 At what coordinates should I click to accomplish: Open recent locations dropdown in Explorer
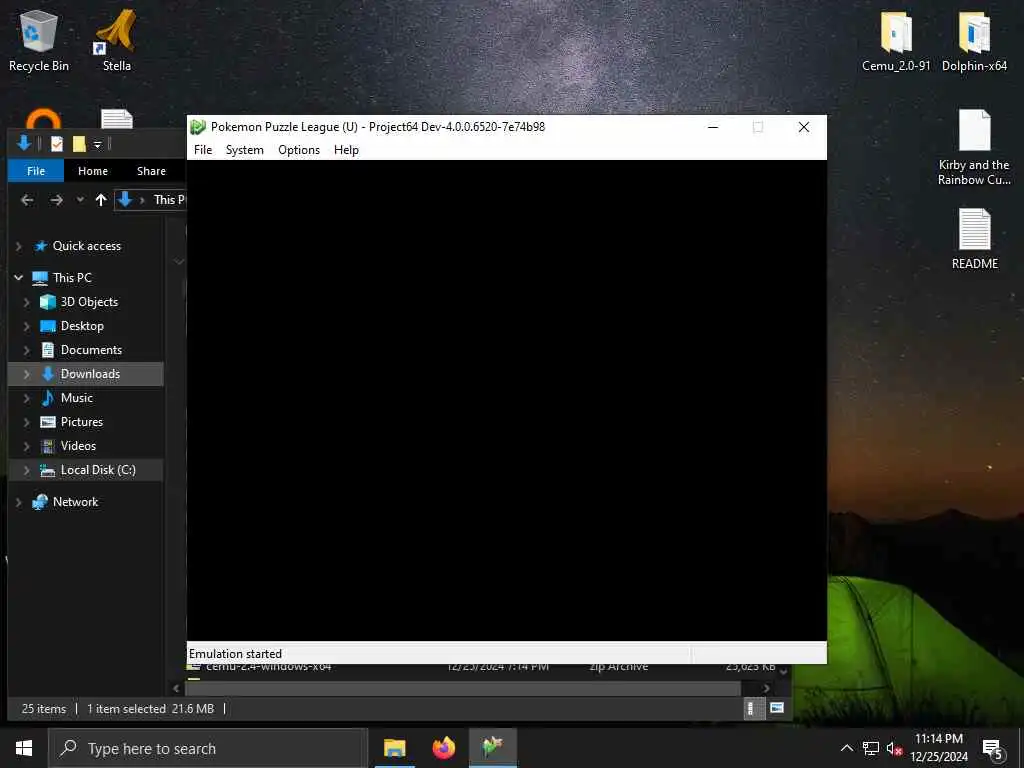(80, 200)
